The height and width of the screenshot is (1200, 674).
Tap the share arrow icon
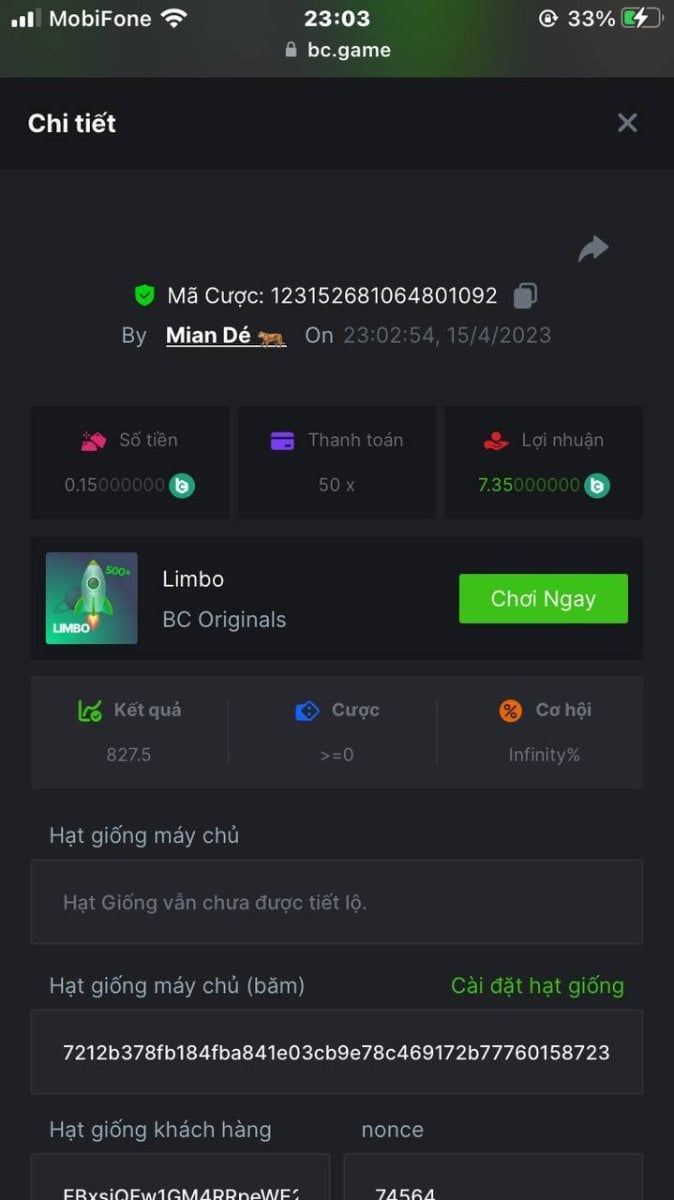pyautogui.click(x=593, y=248)
